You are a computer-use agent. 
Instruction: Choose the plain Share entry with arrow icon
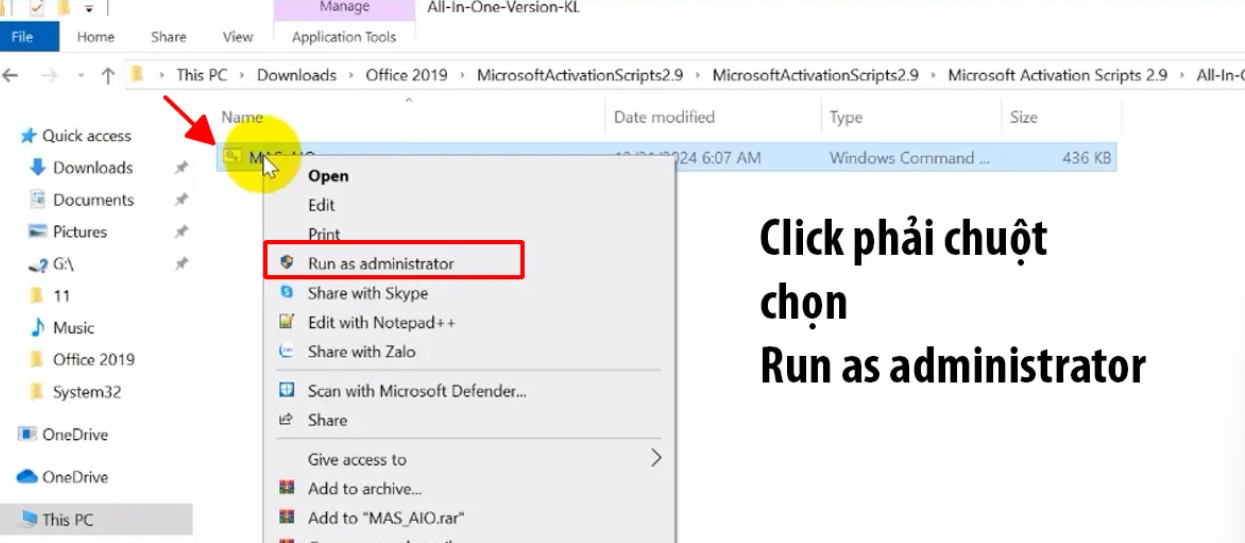(x=327, y=420)
